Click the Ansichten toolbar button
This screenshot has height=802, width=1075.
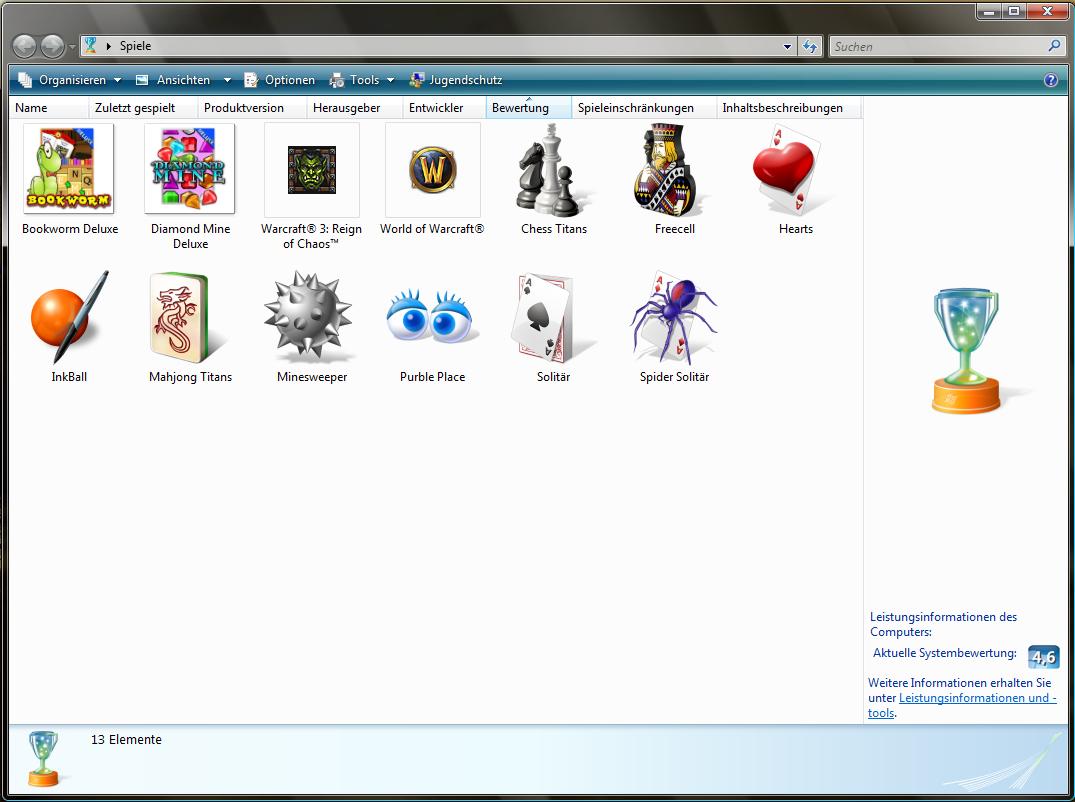(x=173, y=80)
